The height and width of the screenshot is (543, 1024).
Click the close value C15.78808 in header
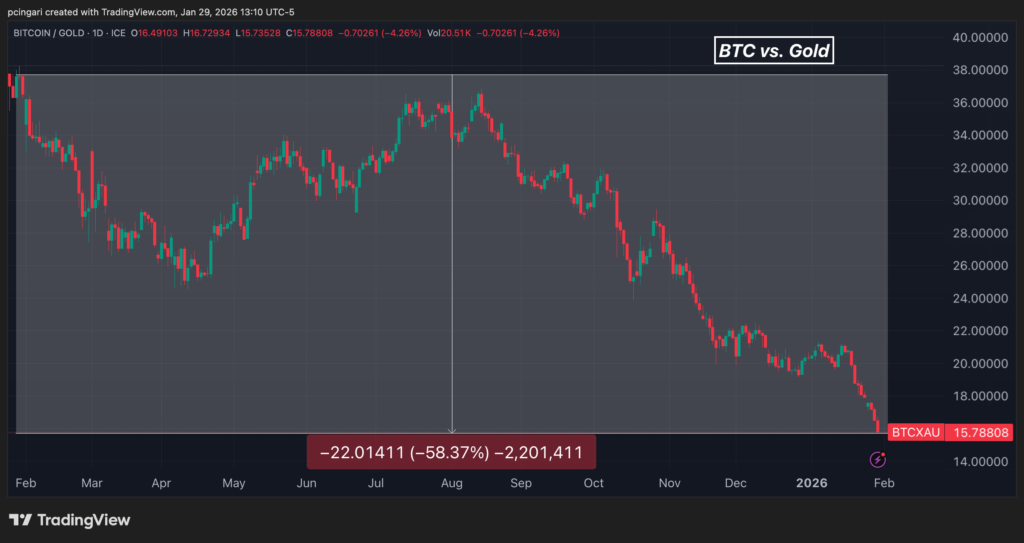[x=314, y=33]
